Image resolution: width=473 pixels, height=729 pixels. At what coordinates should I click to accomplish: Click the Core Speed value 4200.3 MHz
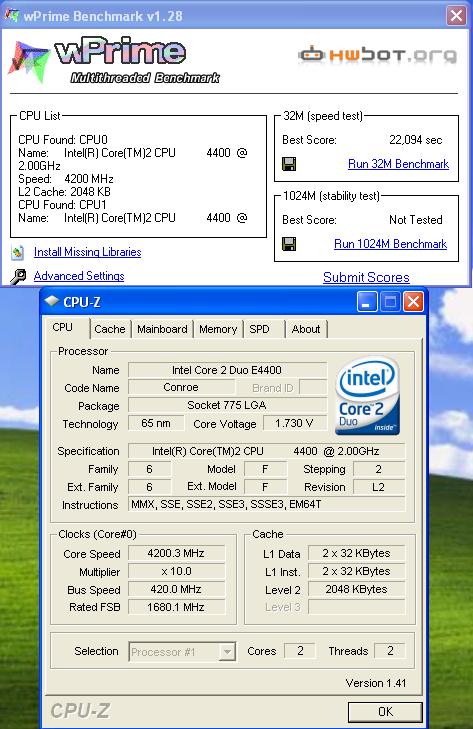tap(176, 553)
